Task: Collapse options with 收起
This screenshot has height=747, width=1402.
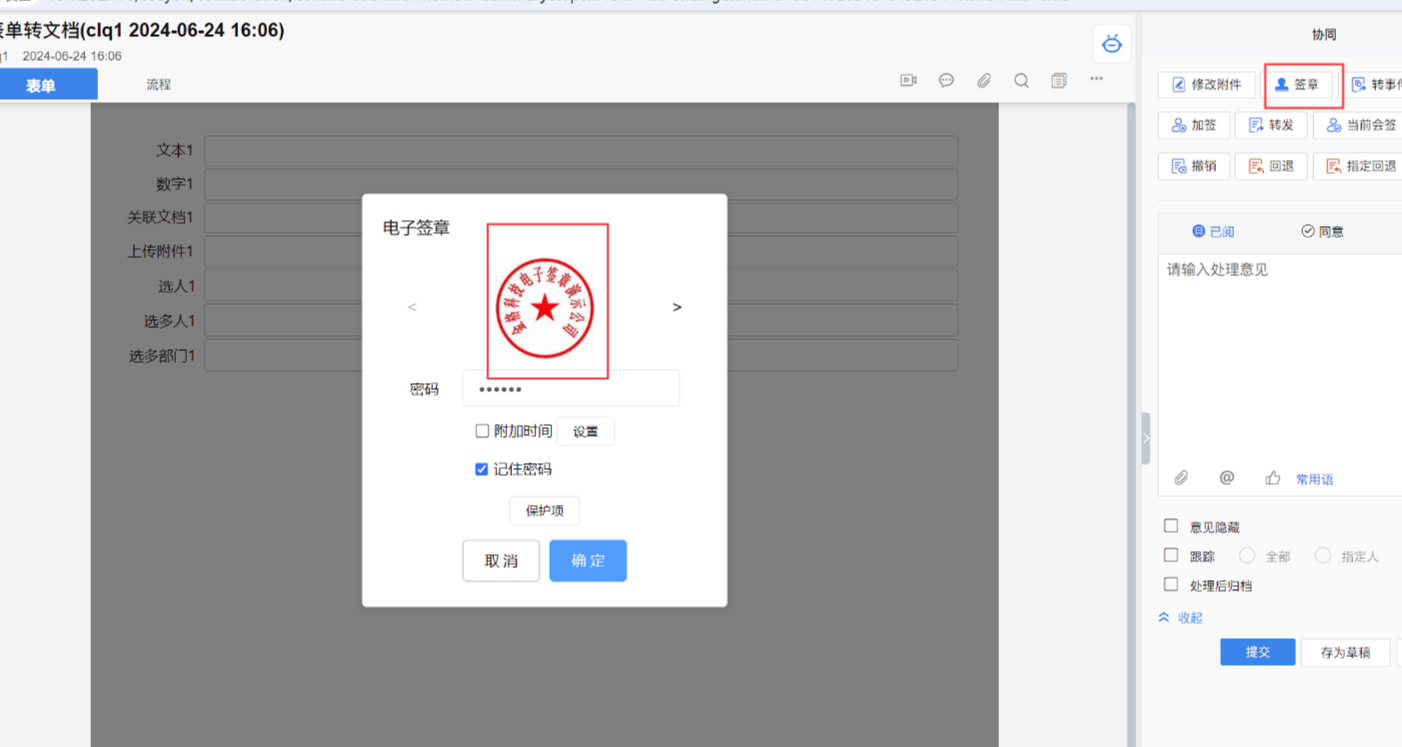Action: coord(1180,618)
